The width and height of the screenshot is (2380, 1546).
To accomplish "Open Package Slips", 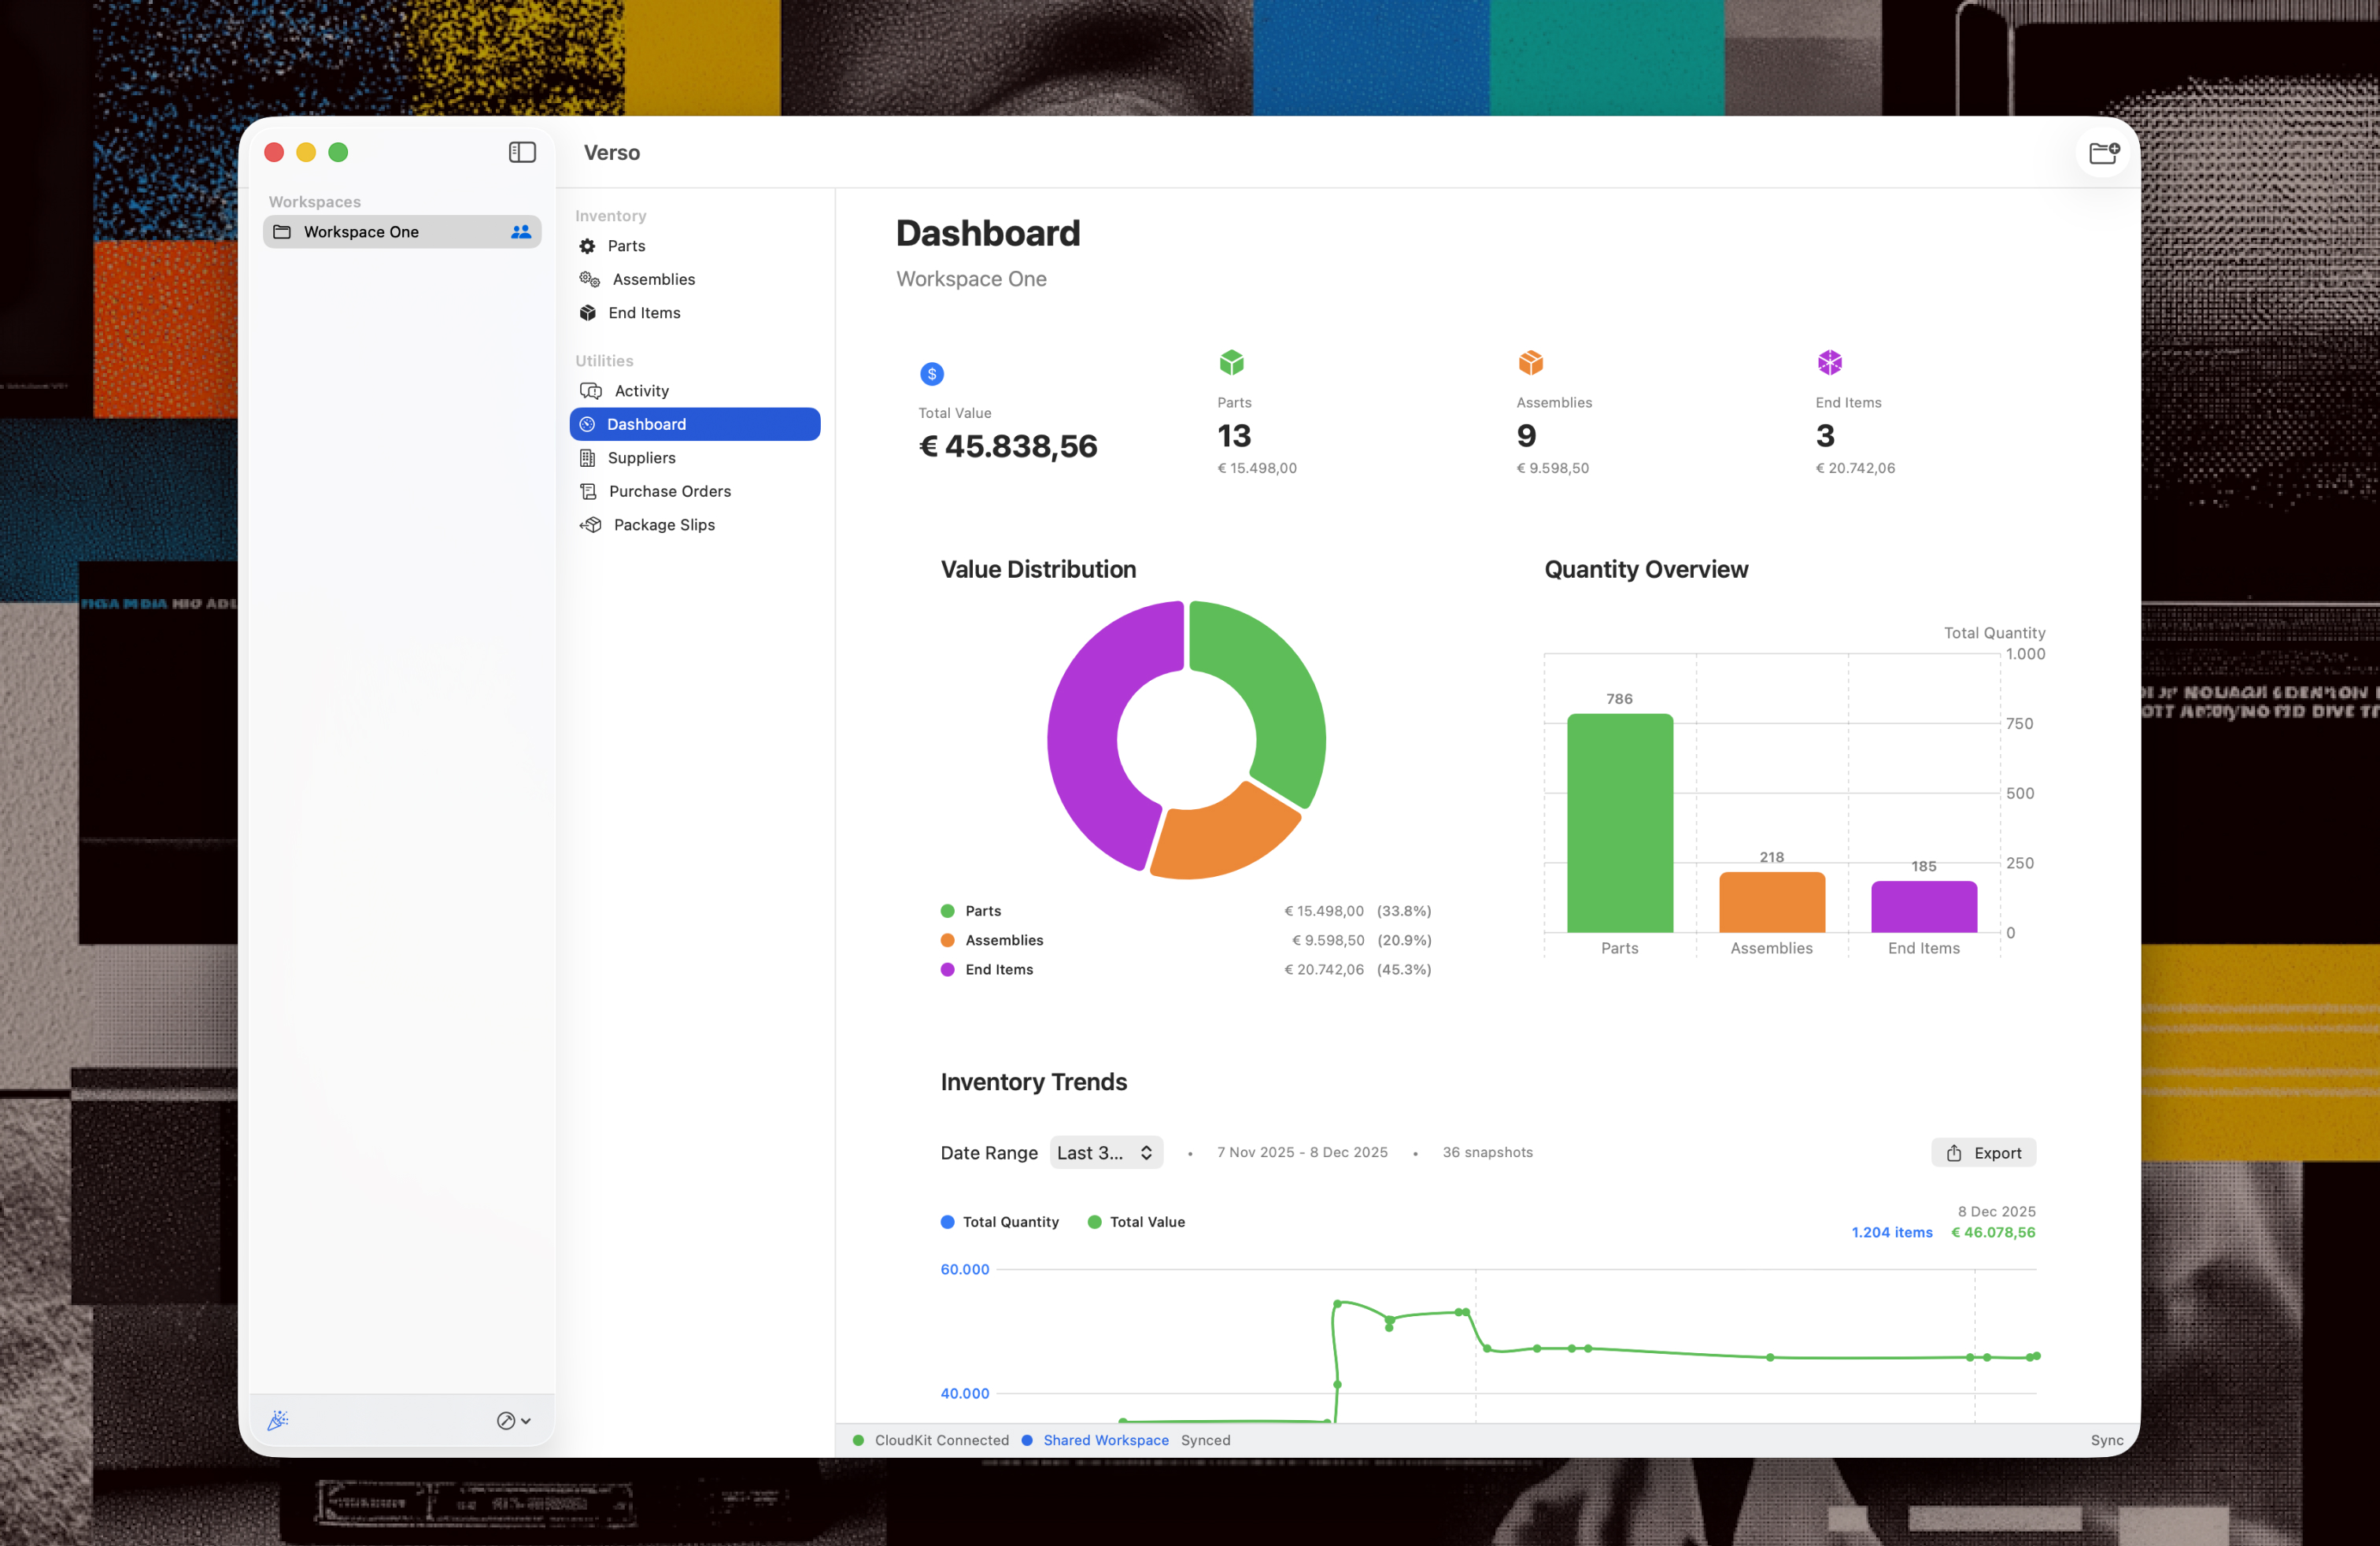I will click(663, 525).
